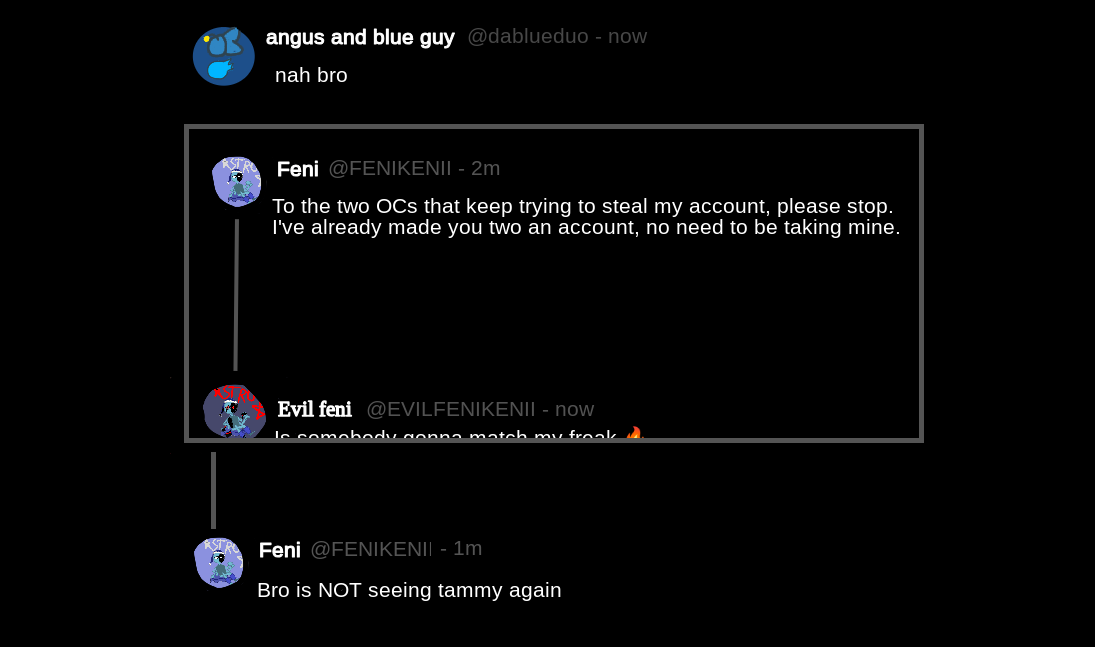This screenshot has height=647, width=1095.
Task: Open the "angus and blue guy" display name
Action: (360, 37)
